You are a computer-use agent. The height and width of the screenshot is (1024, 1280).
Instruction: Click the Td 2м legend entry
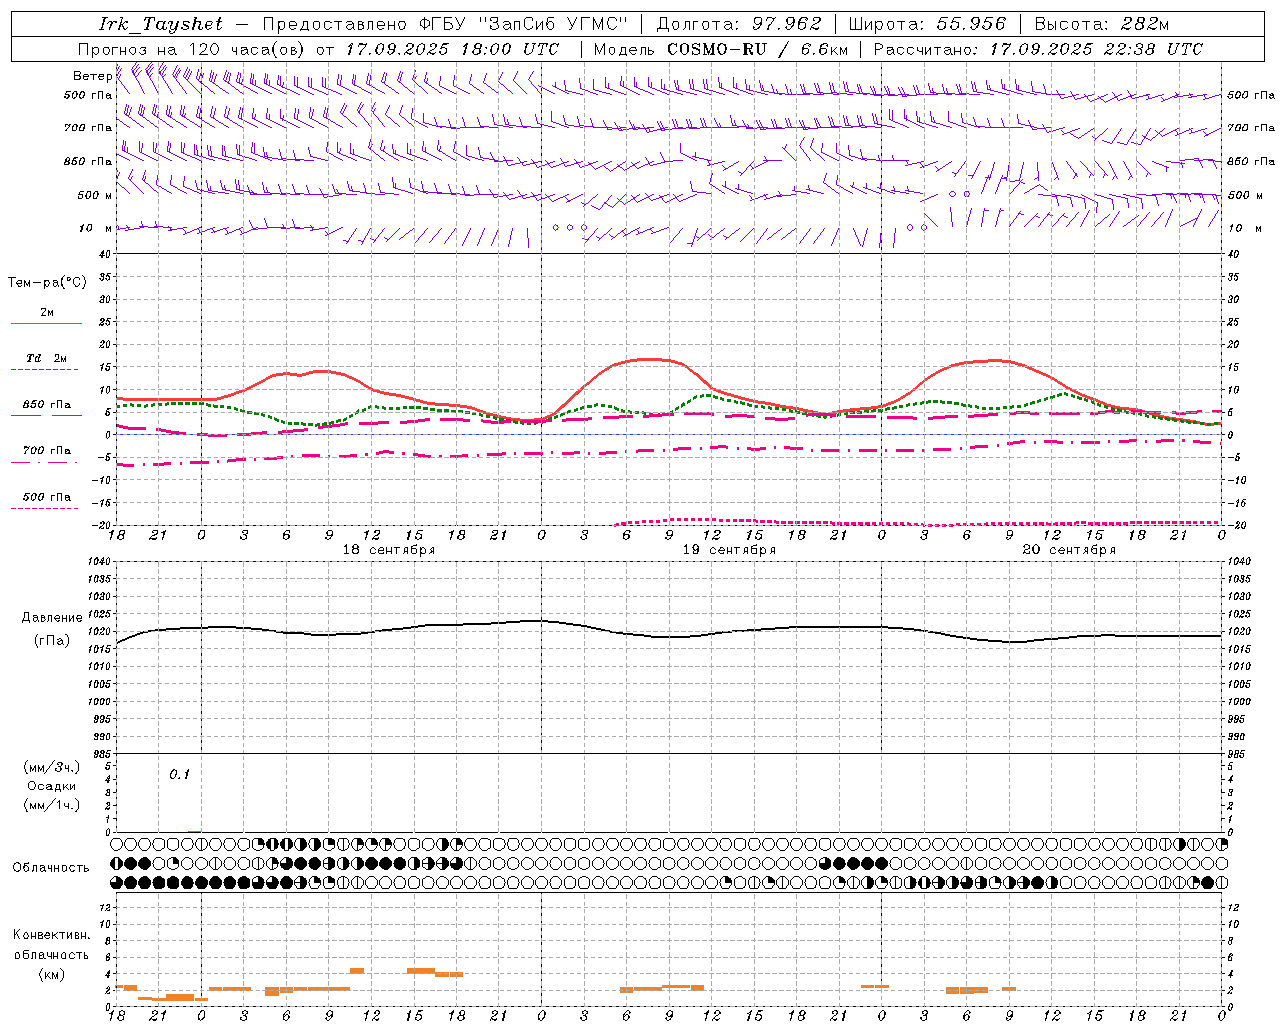(x=46, y=358)
